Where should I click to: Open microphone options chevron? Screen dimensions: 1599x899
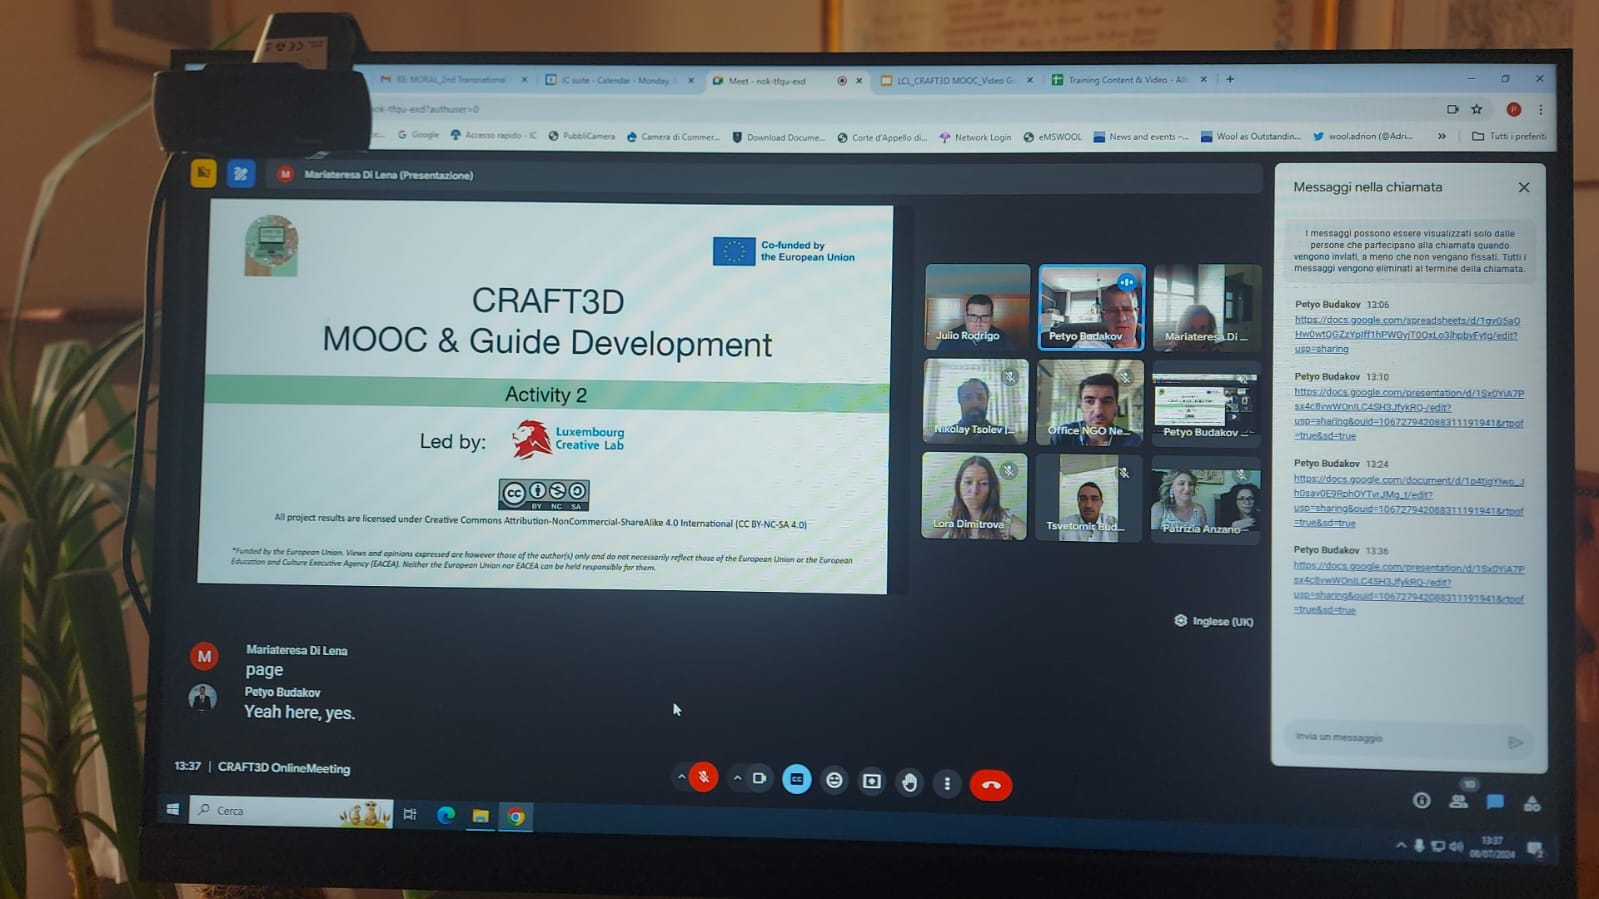681,777
